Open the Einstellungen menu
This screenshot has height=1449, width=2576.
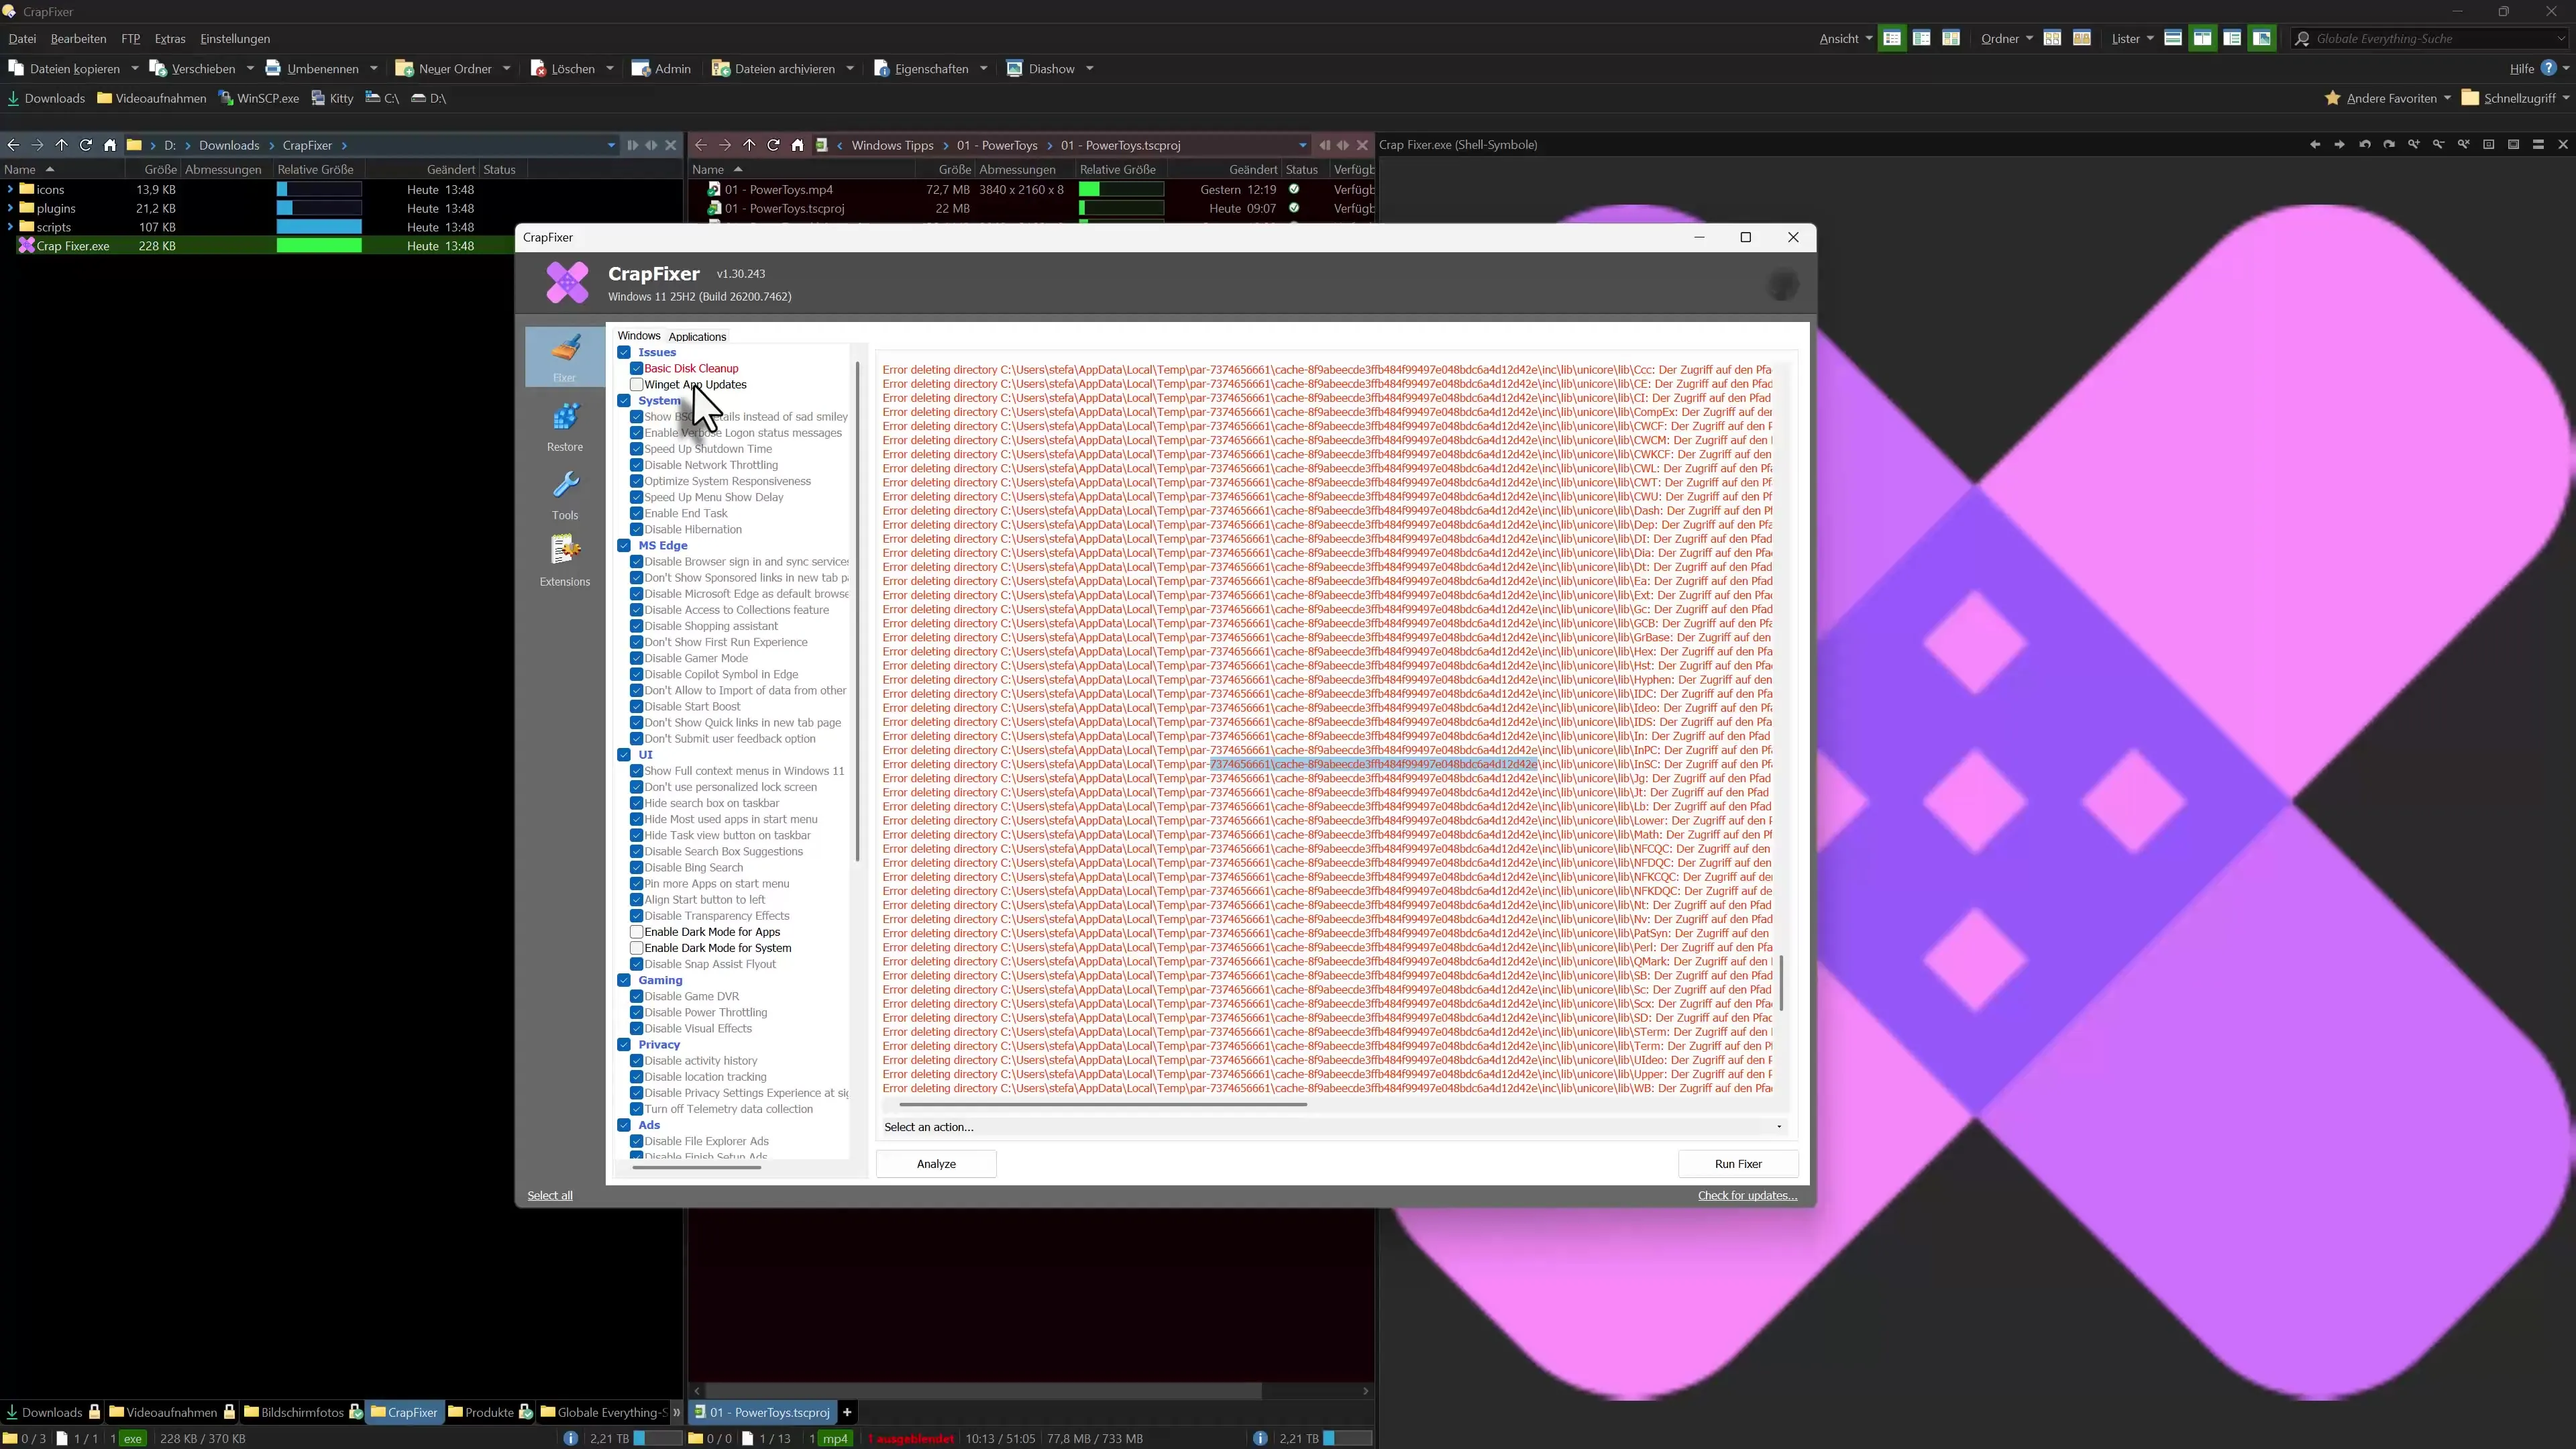[x=236, y=38]
